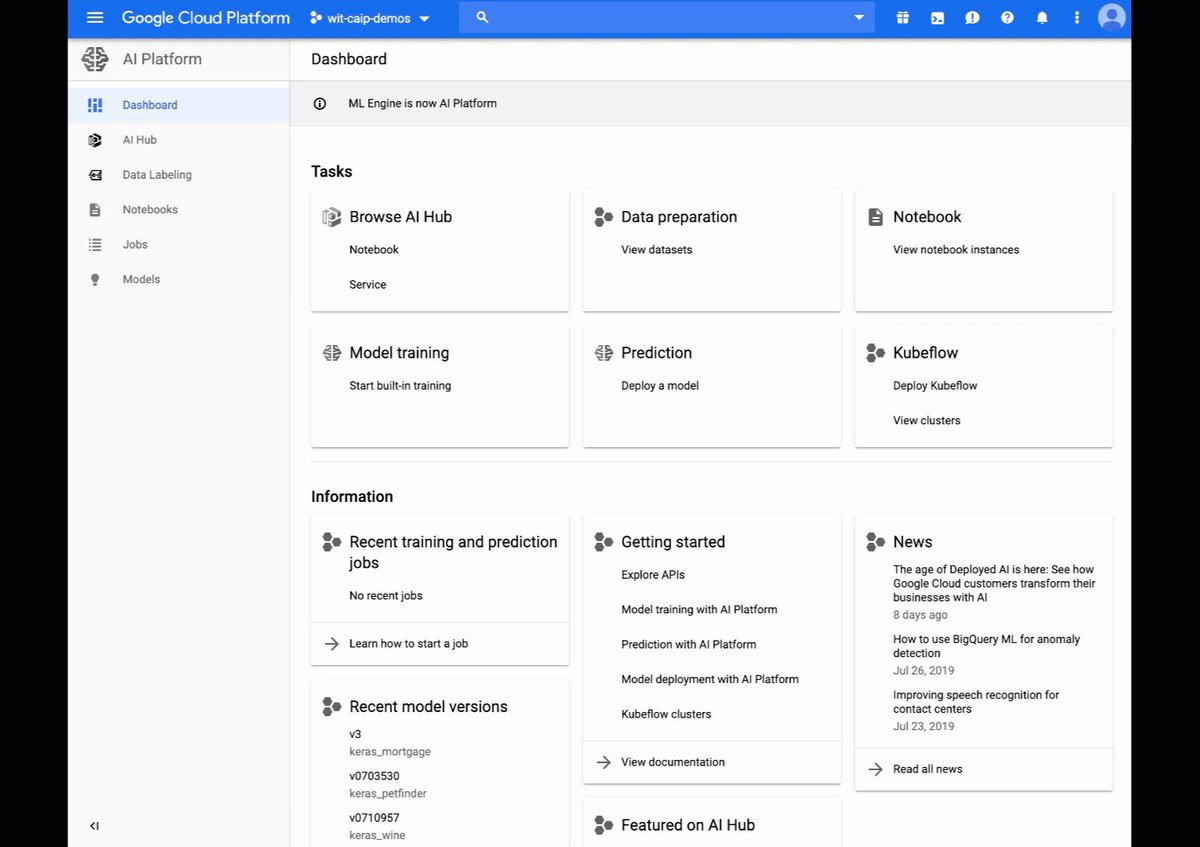The width and height of the screenshot is (1200, 847).
Task: Click Service link under Browse AI Hub
Action: coord(368,285)
